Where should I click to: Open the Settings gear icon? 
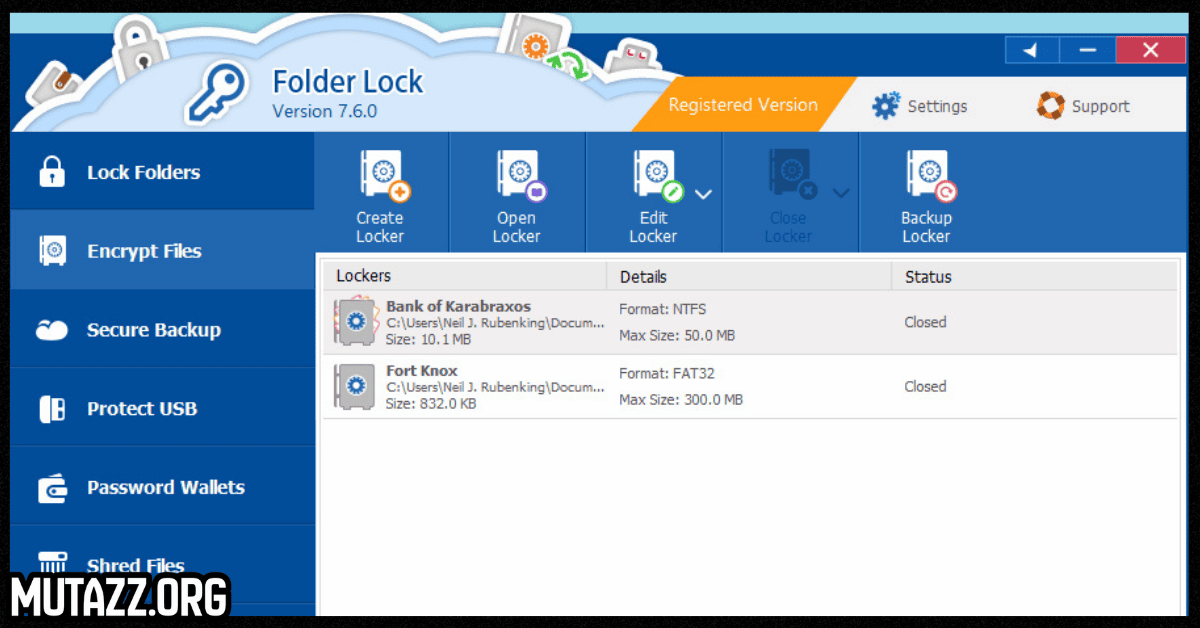(x=886, y=104)
